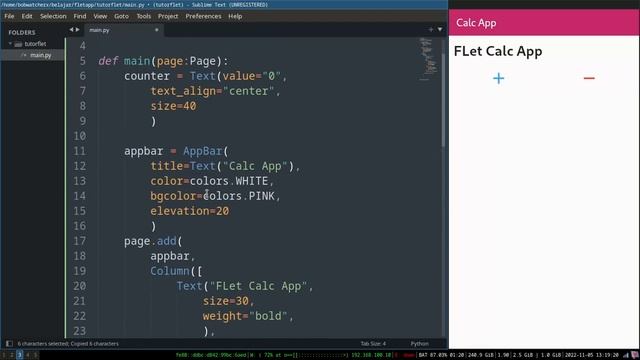
Task: Click line number 17 in gutter
Action: [x=80, y=241]
